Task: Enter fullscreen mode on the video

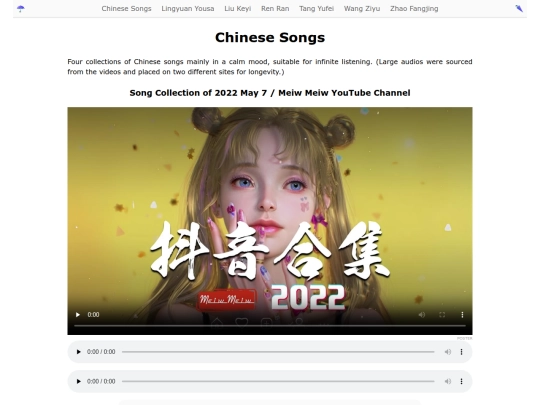Action: (442, 314)
